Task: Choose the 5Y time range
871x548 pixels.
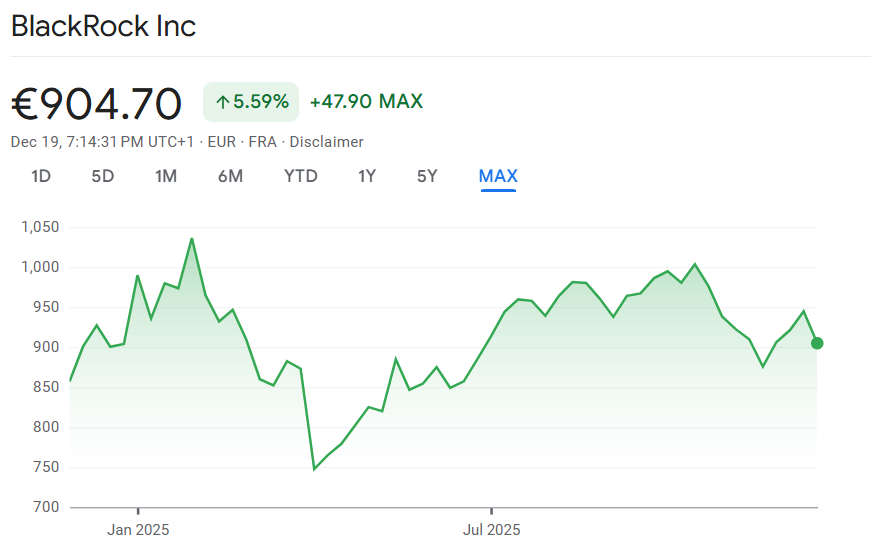Action: (x=427, y=177)
